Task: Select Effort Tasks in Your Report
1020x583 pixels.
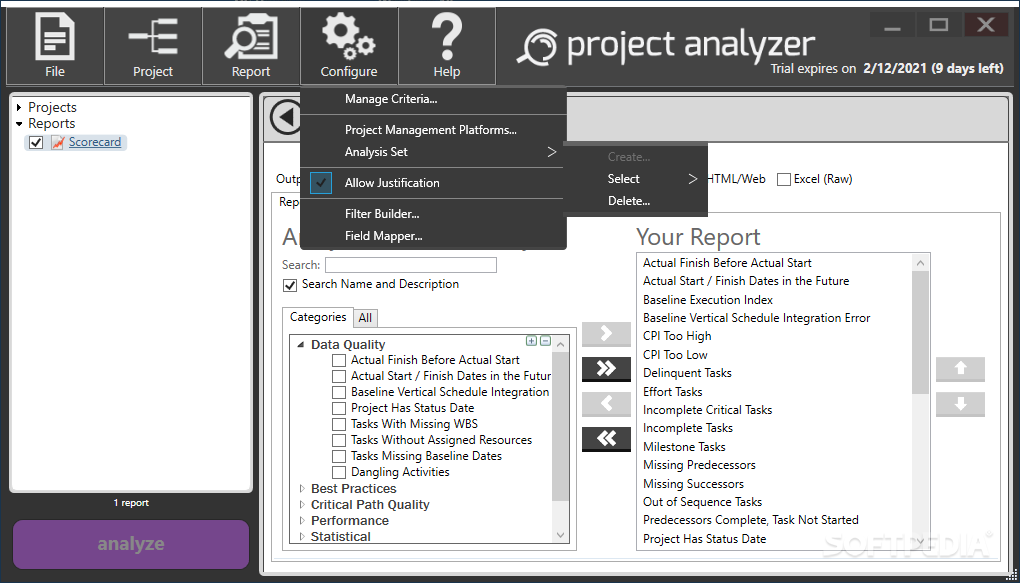Action: pos(673,392)
